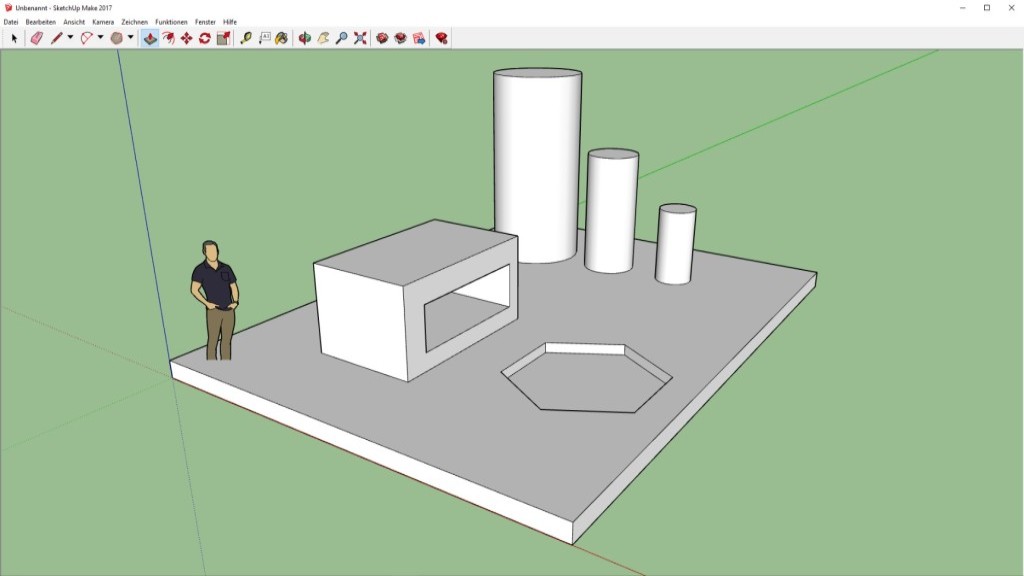The image size is (1024, 576).
Task: Pick the Line drawing tool
Action: [56, 37]
